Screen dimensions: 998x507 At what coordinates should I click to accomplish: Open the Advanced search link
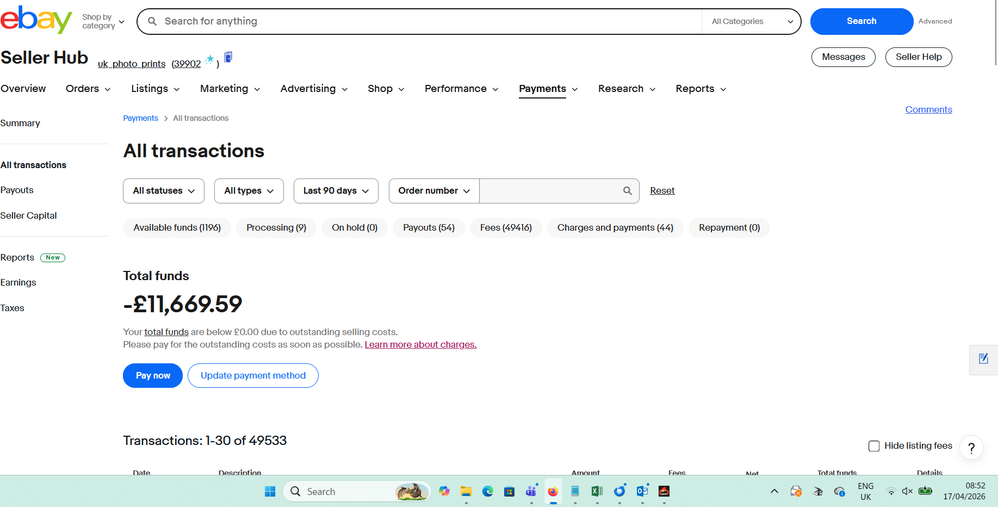(935, 21)
